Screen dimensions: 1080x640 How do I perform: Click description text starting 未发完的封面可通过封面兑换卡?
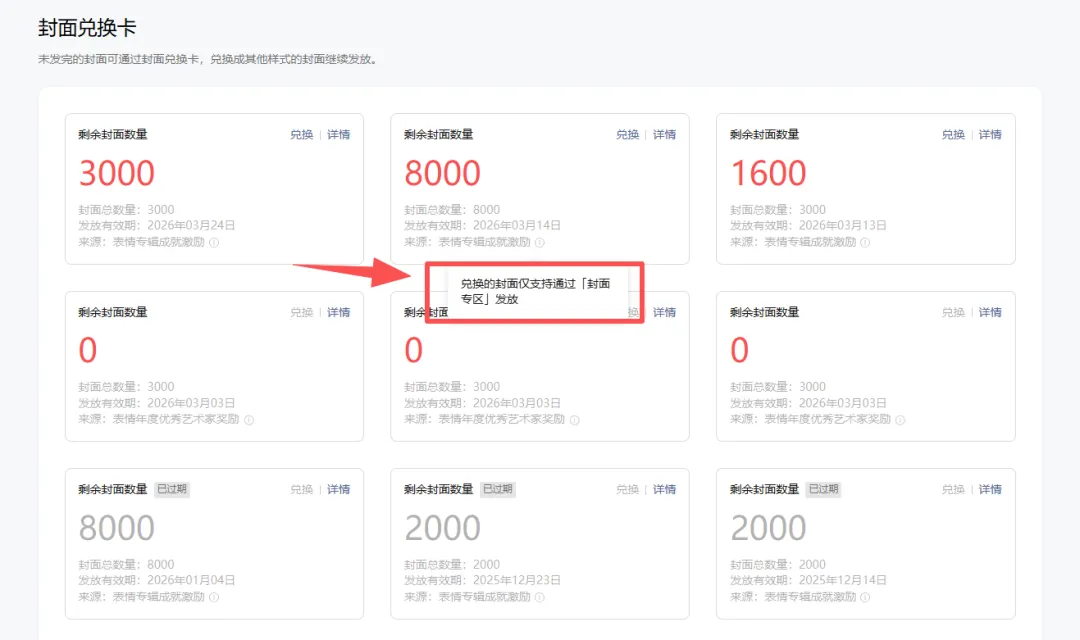coord(209,59)
